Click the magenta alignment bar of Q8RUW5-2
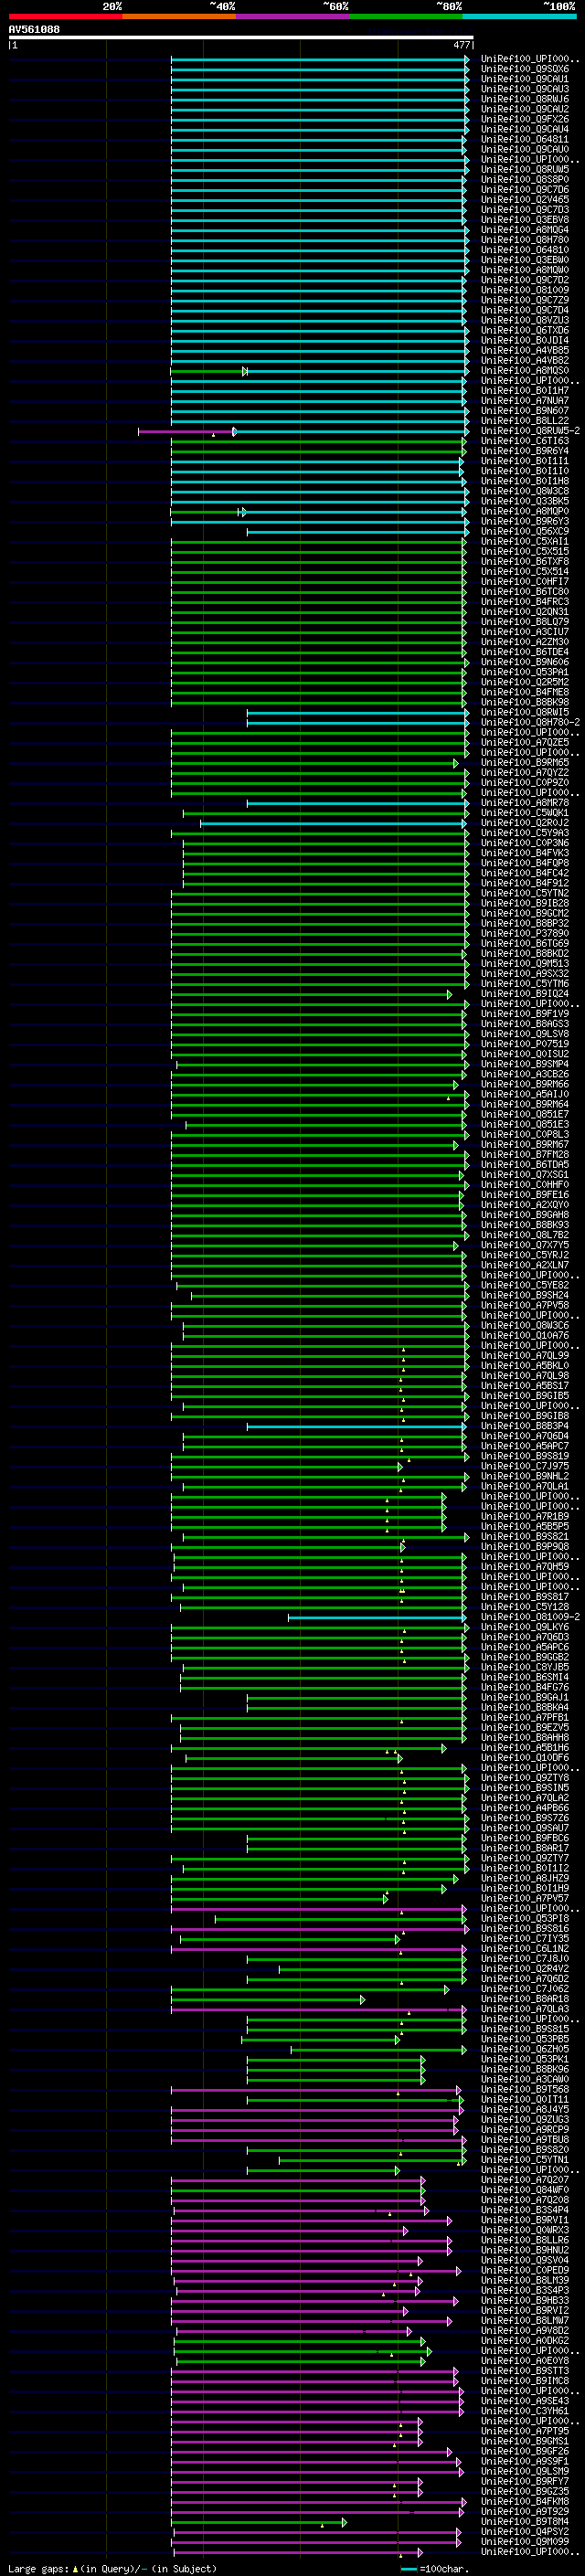 [187, 432]
